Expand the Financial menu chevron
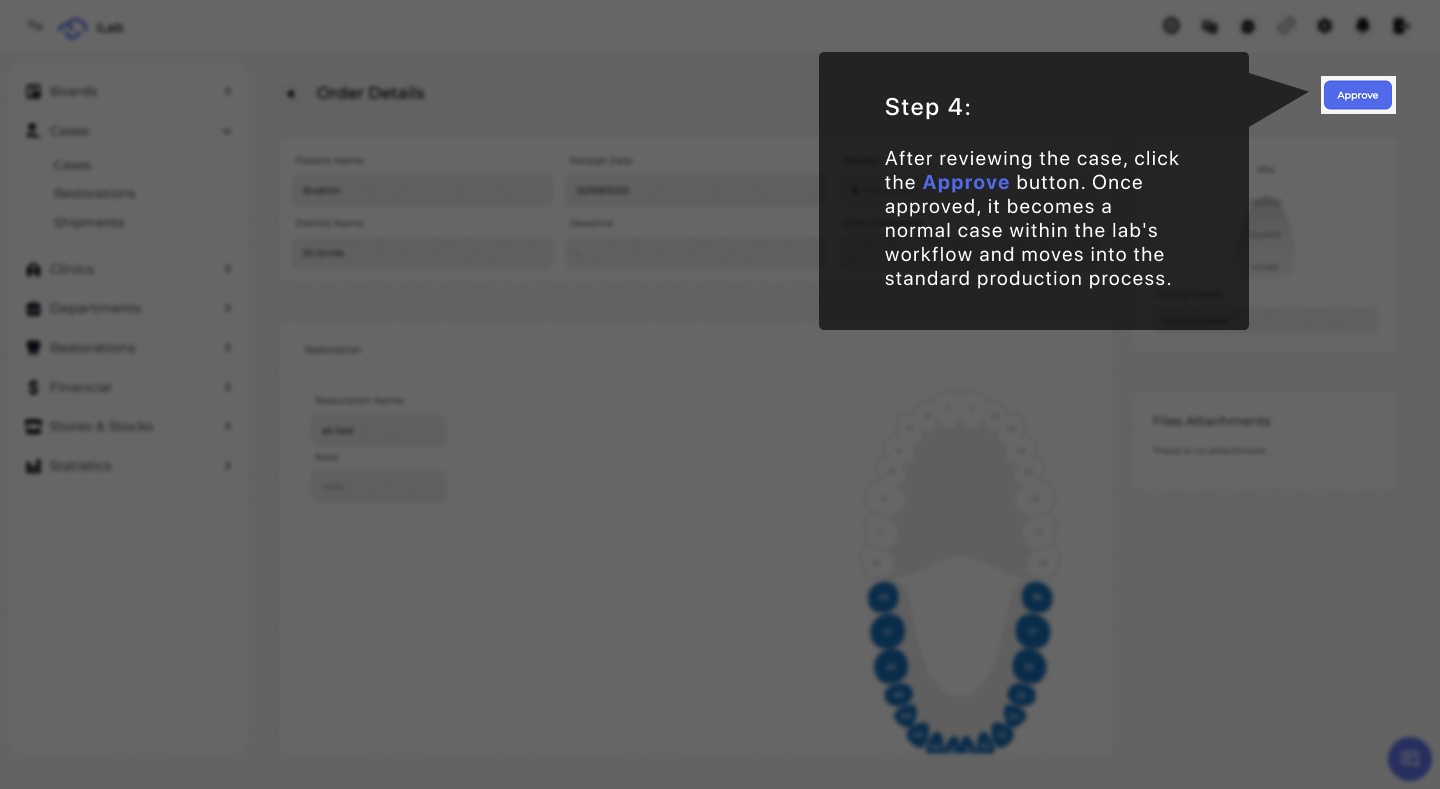The width and height of the screenshot is (1440, 789). 228,387
